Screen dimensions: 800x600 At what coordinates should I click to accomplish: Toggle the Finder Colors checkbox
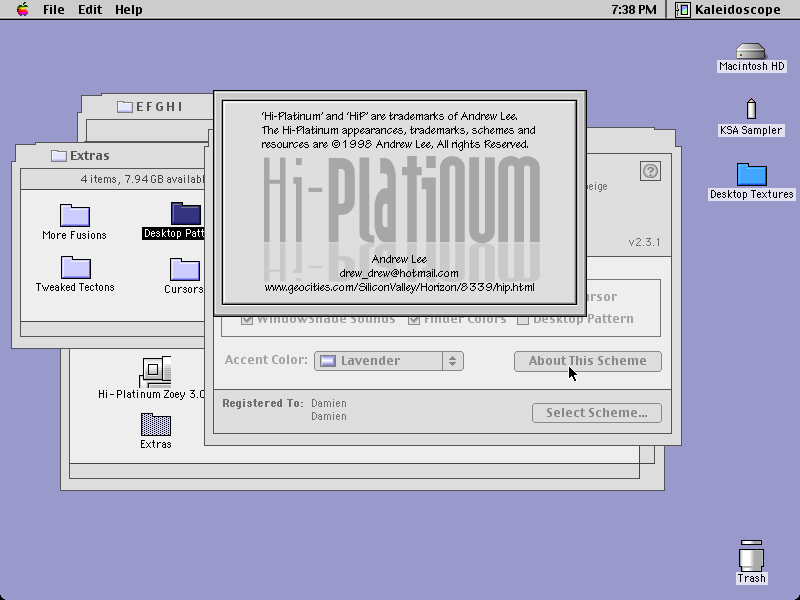click(x=414, y=320)
